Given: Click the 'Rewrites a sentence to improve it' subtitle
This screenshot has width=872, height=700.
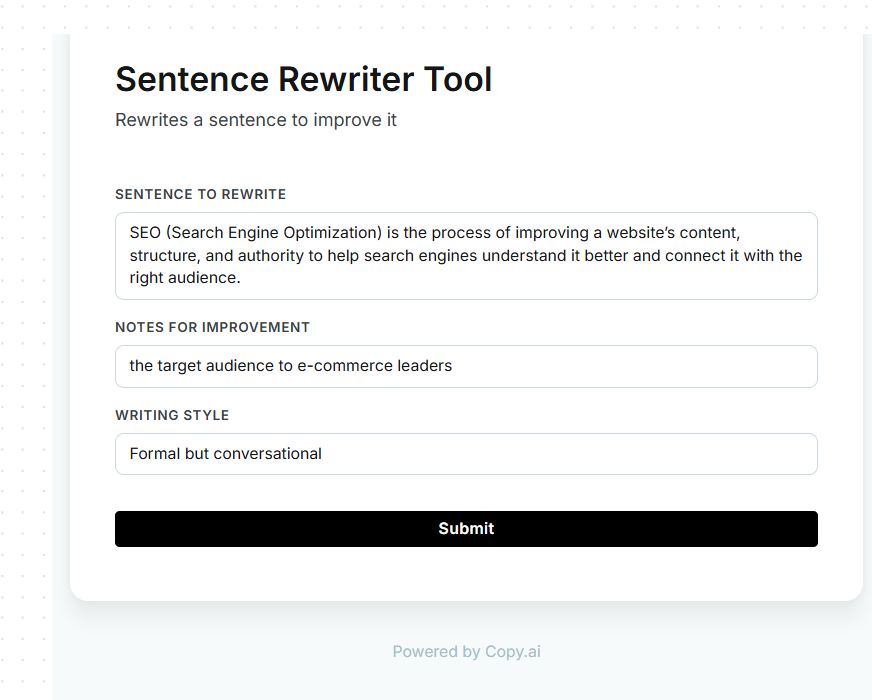Looking at the screenshot, I should (256, 120).
